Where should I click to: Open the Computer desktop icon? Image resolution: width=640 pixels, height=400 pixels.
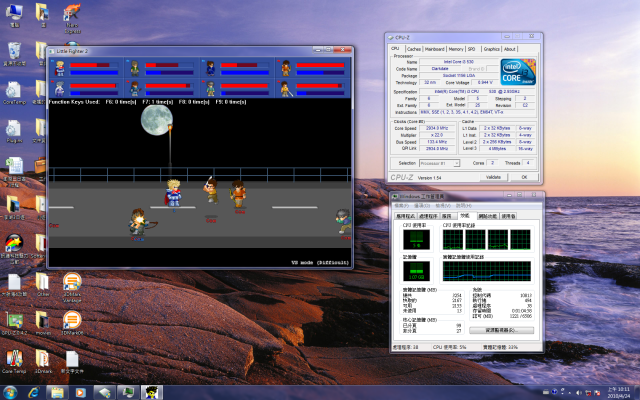click(14, 15)
